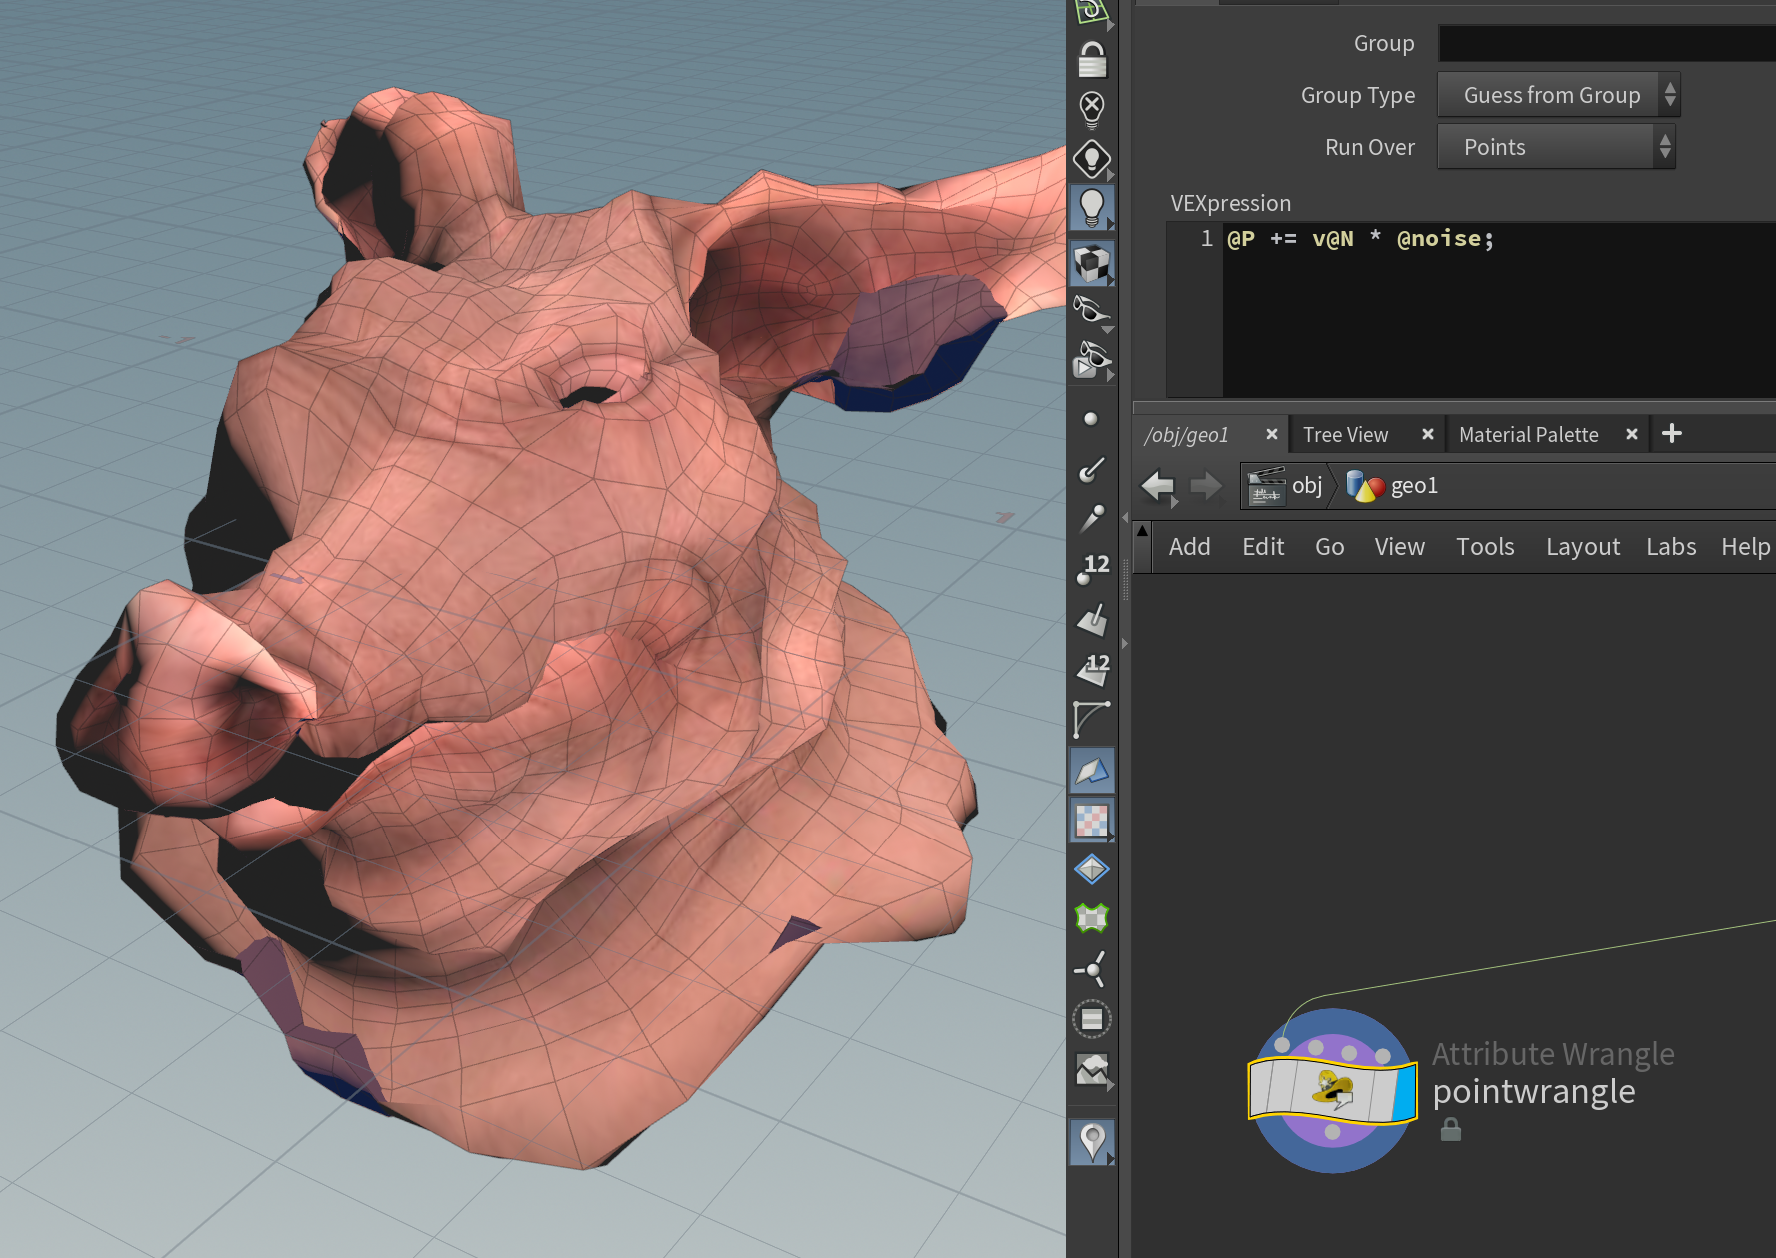Open the Layout menu in network editor
This screenshot has height=1258, width=1776.
point(1582,547)
